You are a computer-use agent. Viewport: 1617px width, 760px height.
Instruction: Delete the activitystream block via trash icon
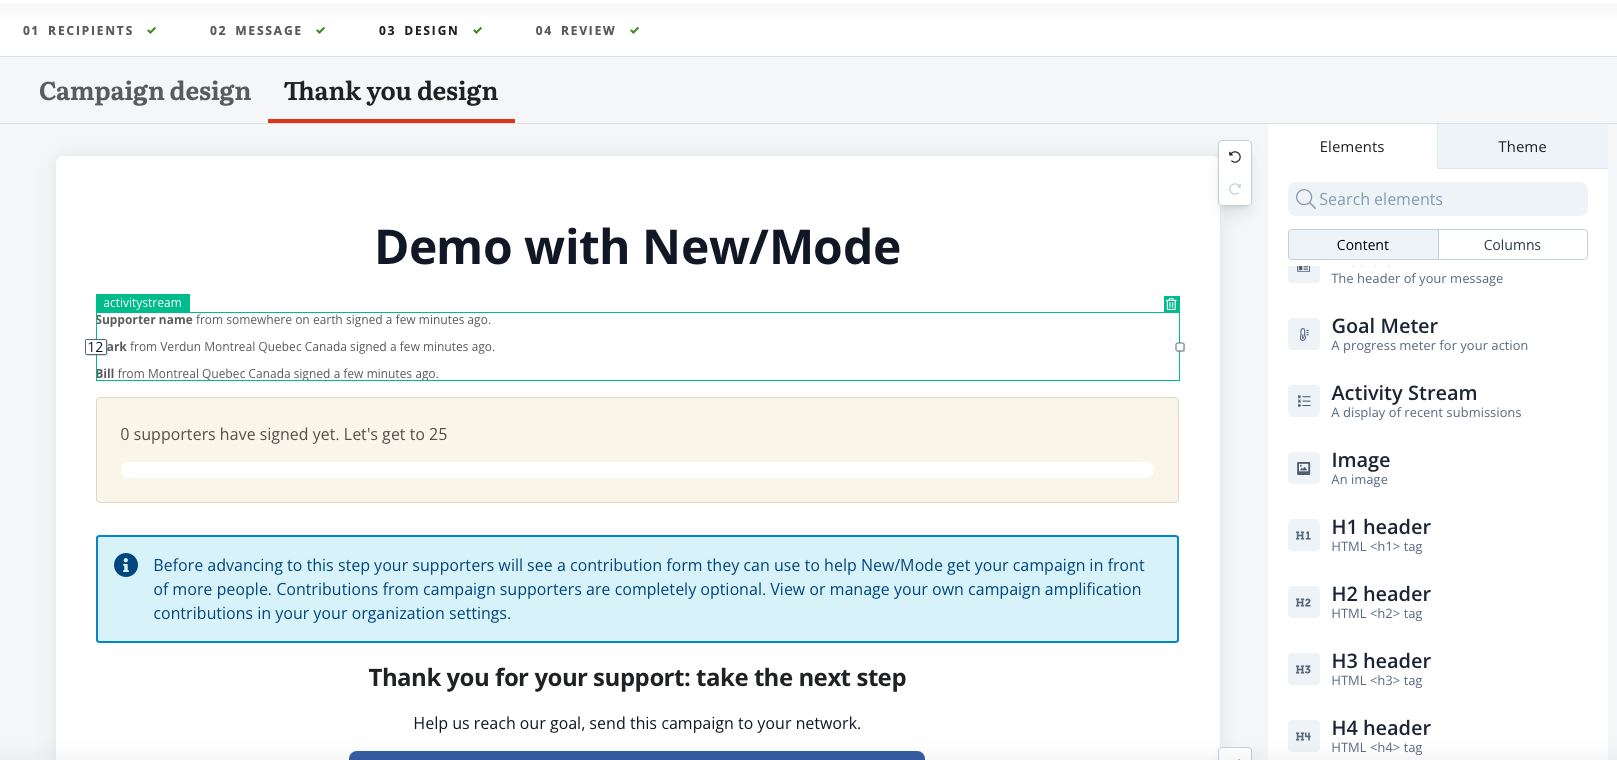(1171, 304)
